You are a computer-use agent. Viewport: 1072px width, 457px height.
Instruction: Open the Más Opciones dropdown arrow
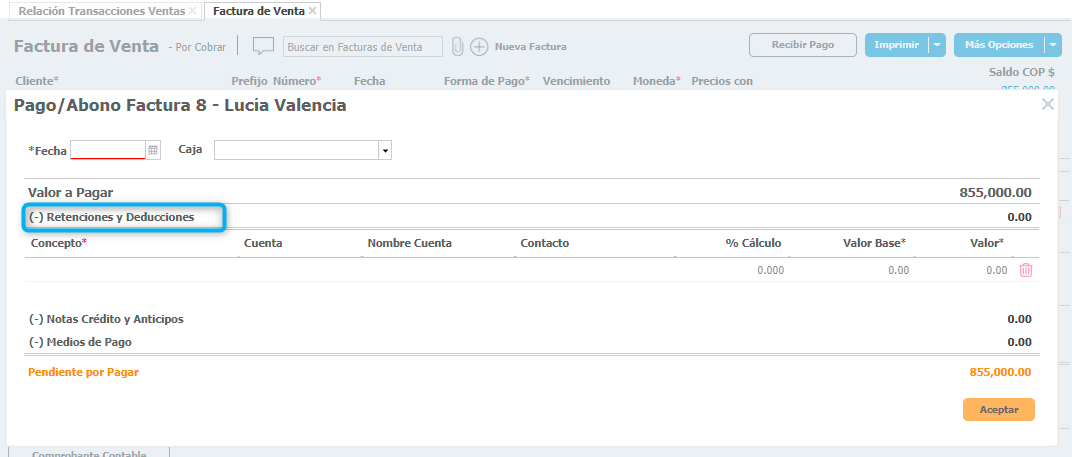[1053, 45]
